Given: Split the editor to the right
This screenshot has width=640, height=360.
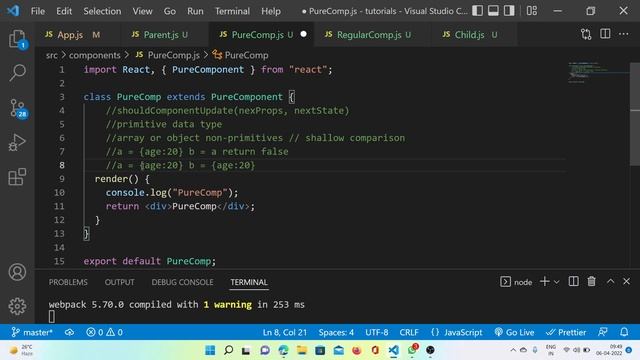Looking at the screenshot, I should 605,34.
